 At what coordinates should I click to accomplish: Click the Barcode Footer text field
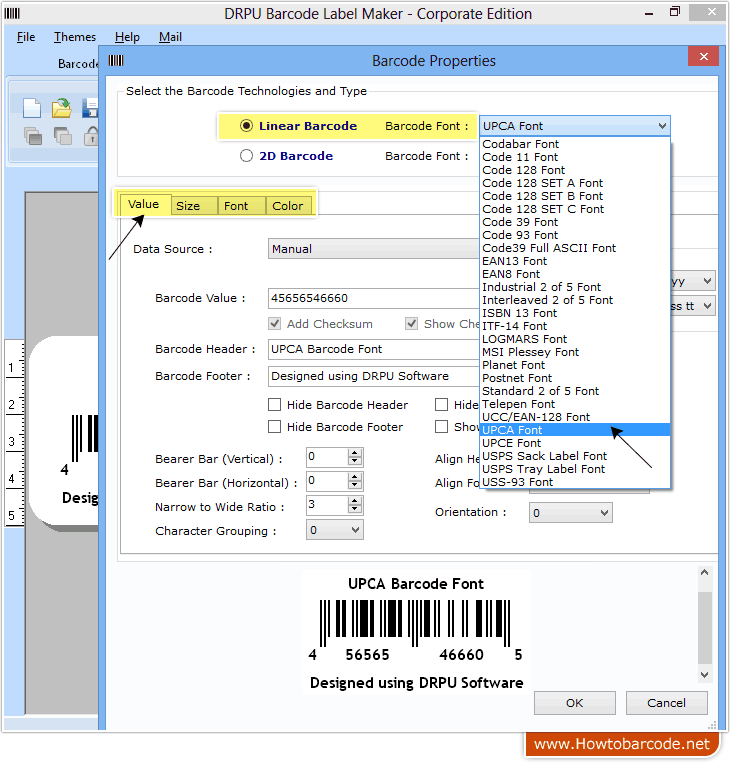coord(374,376)
